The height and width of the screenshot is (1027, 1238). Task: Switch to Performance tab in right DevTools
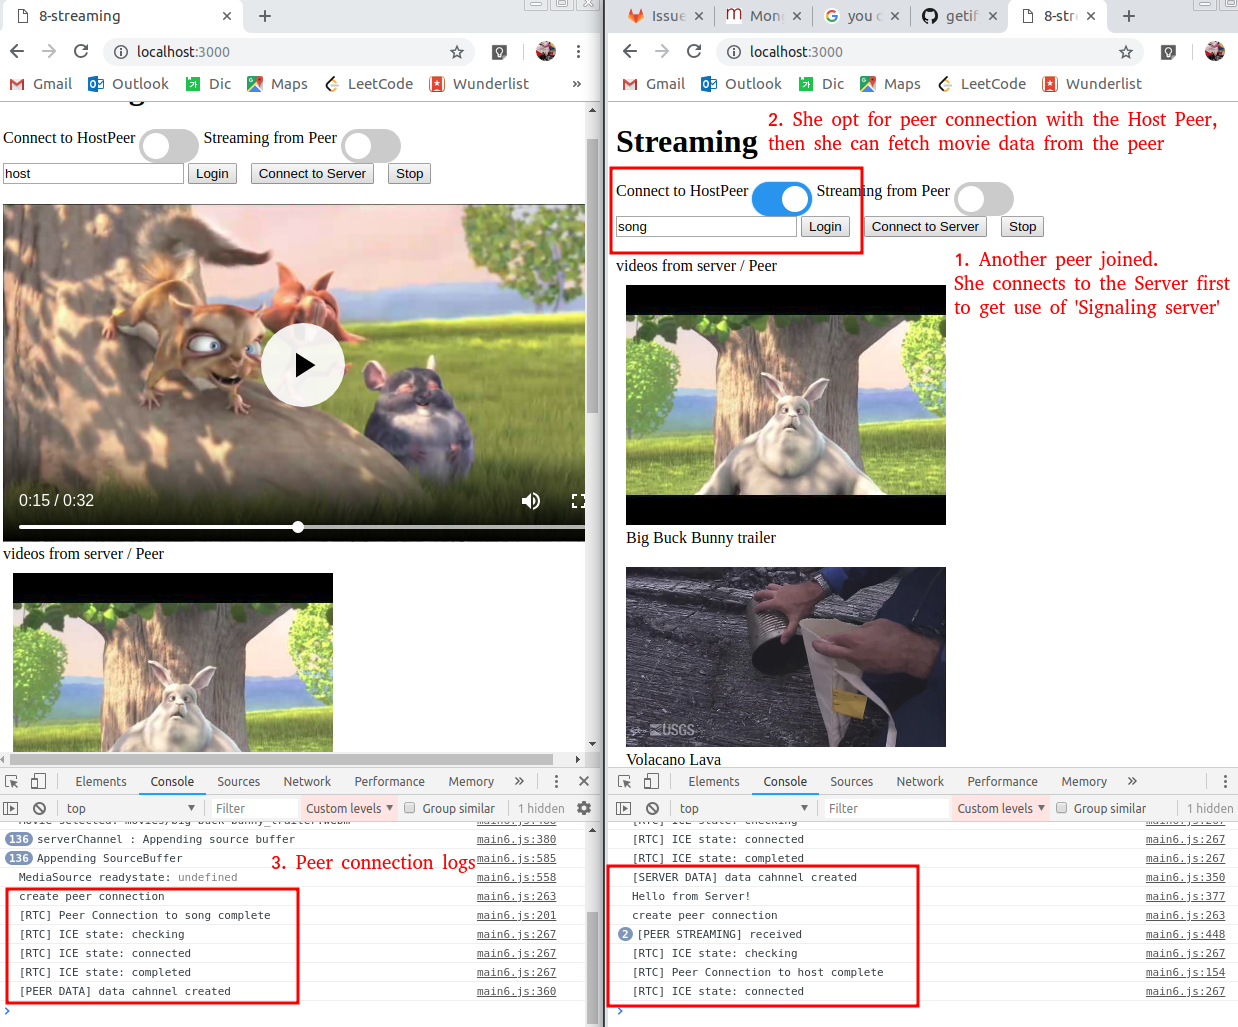1002,781
